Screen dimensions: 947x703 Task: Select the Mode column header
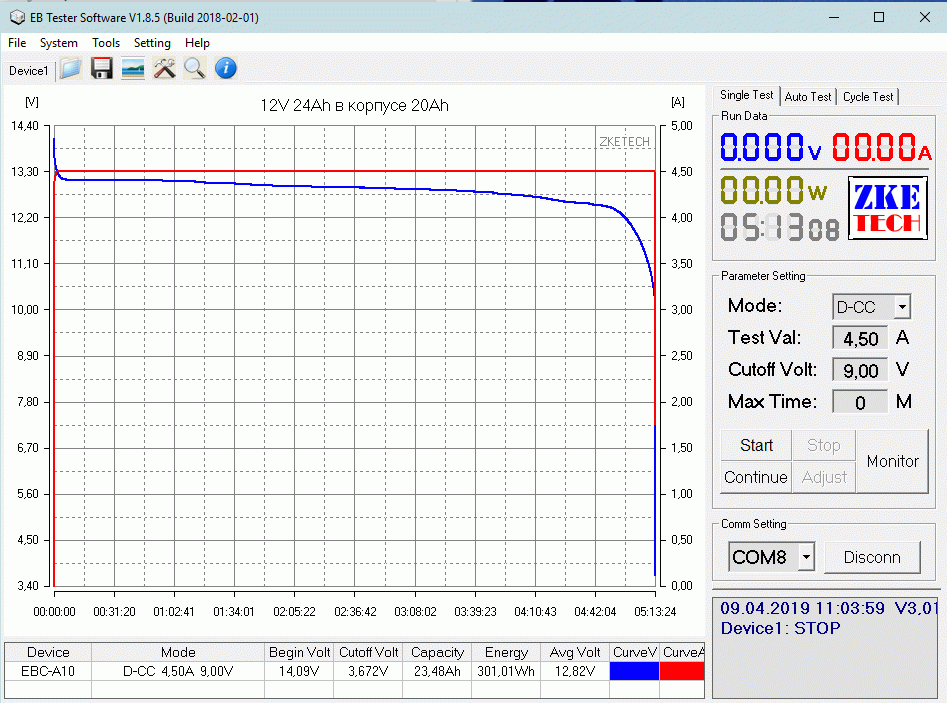(x=178, y=652)
